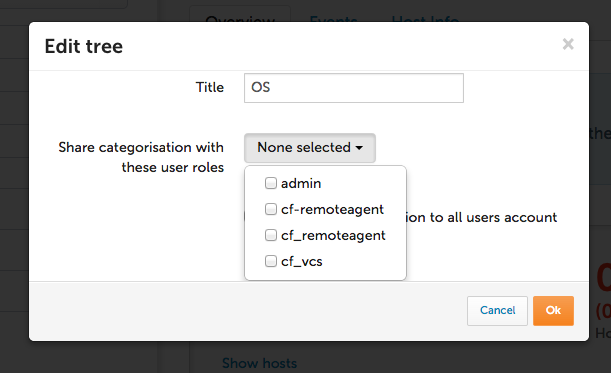The width and height of the screenshot is (611, 373).
Task: Confirm changes with the orange Ok button
Action: tap(553, 311)
